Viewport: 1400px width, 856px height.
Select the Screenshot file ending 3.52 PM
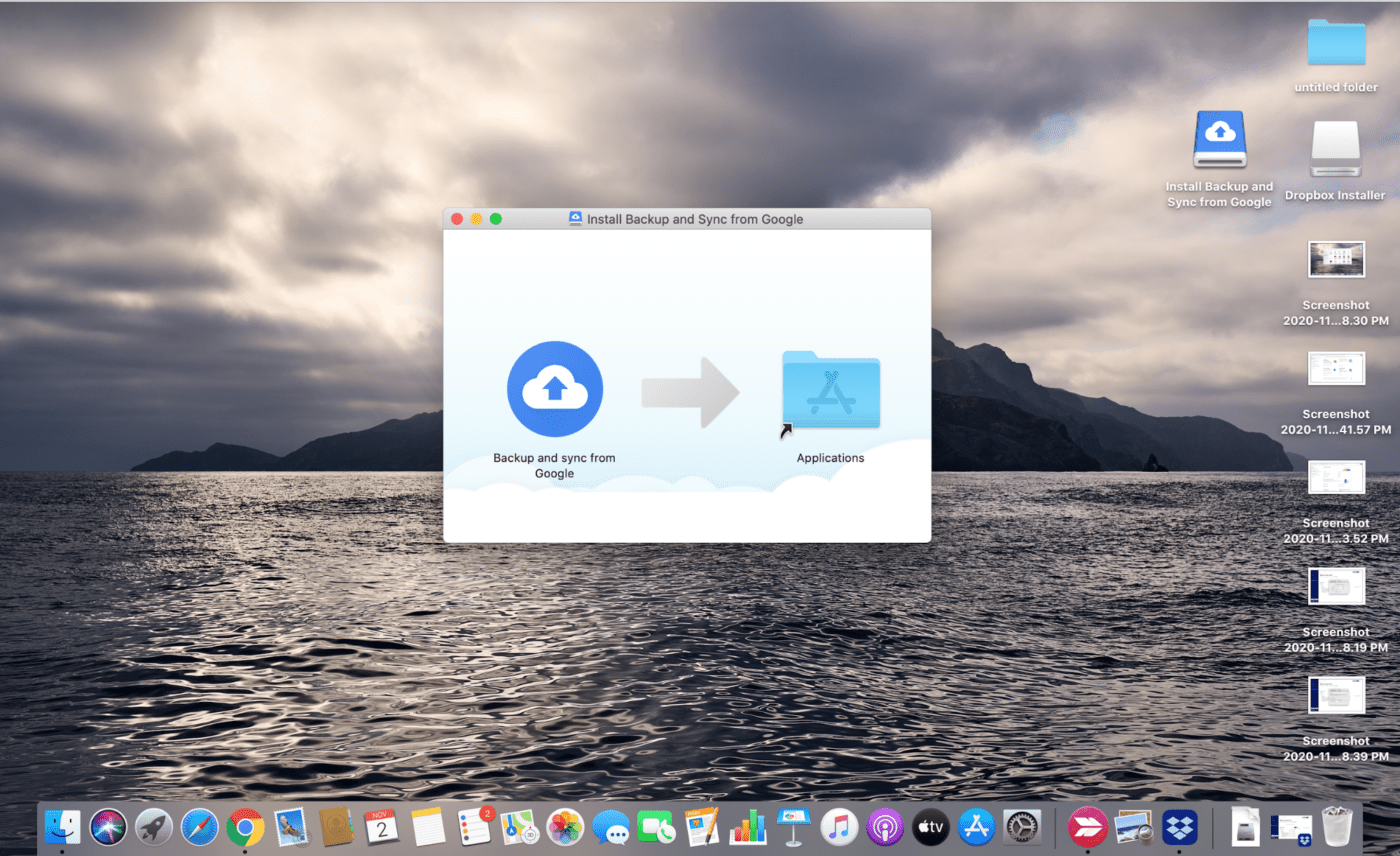[x=1336, y=477]
